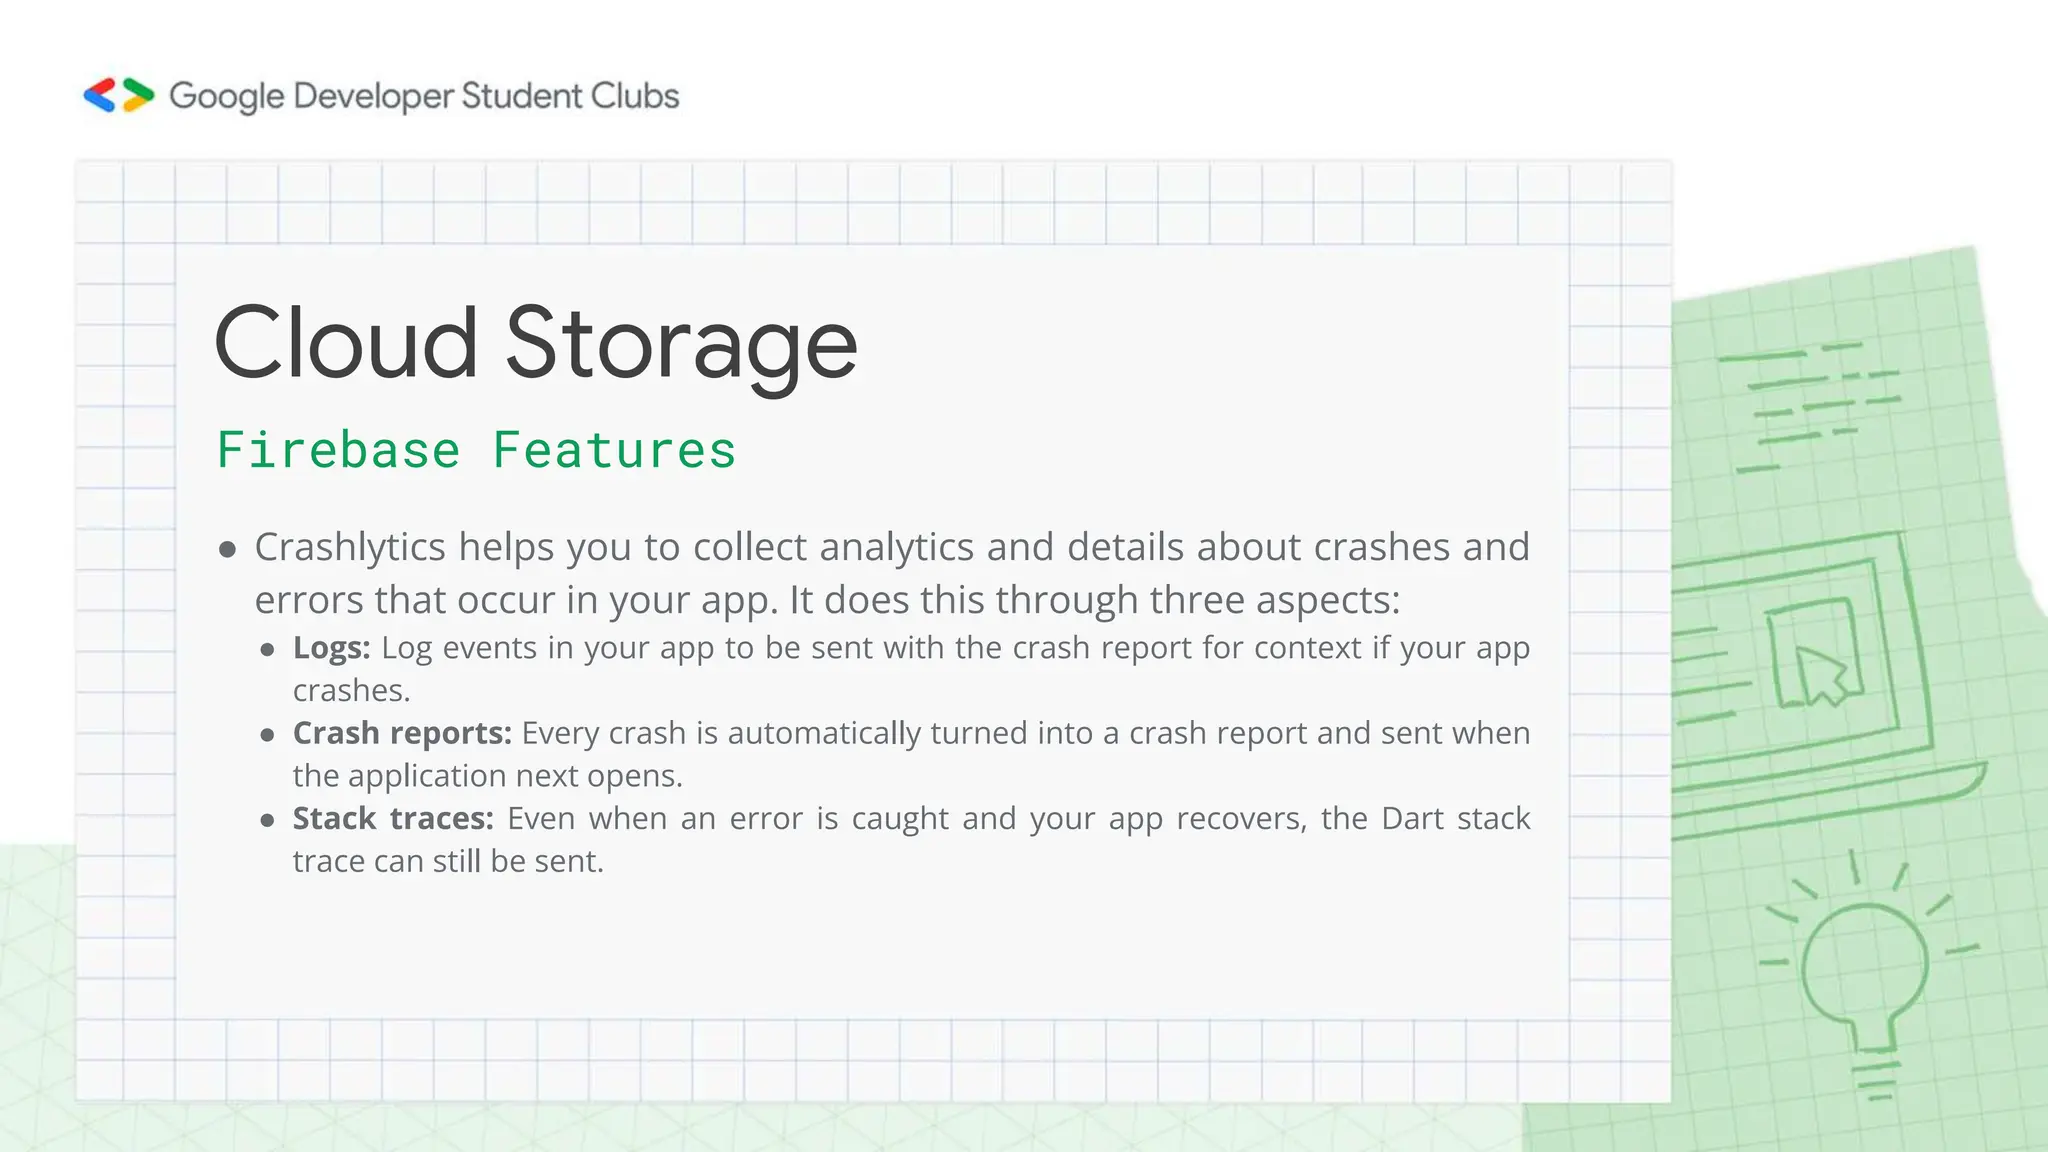Click the bold Crash reports: label
This screenshot has height=1152, width=2048.
(x=402, y=733)
